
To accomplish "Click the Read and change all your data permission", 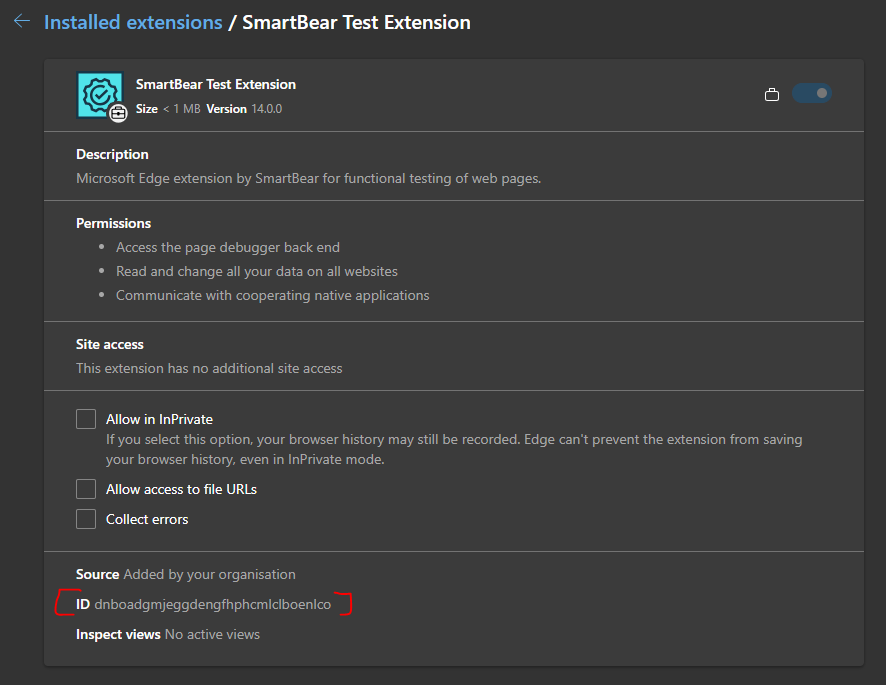I will pos(256,271).
